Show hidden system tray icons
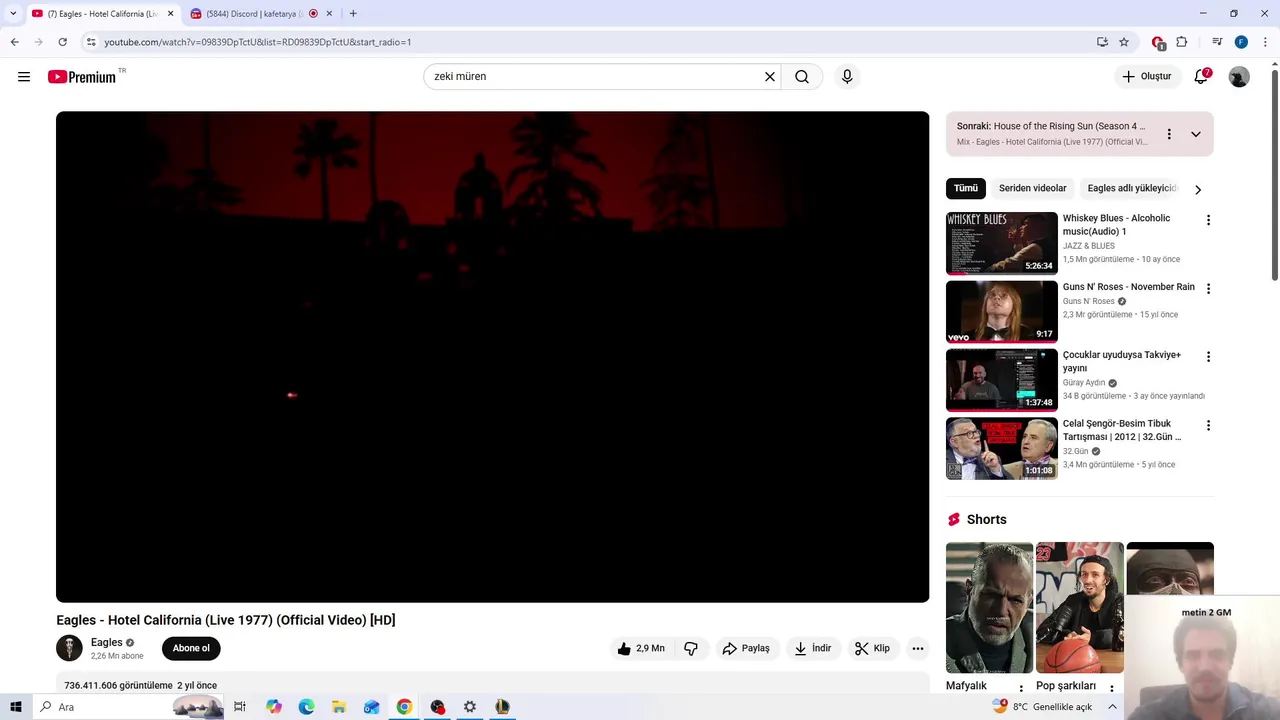 pyautogui.click(x=1112, y=707)
